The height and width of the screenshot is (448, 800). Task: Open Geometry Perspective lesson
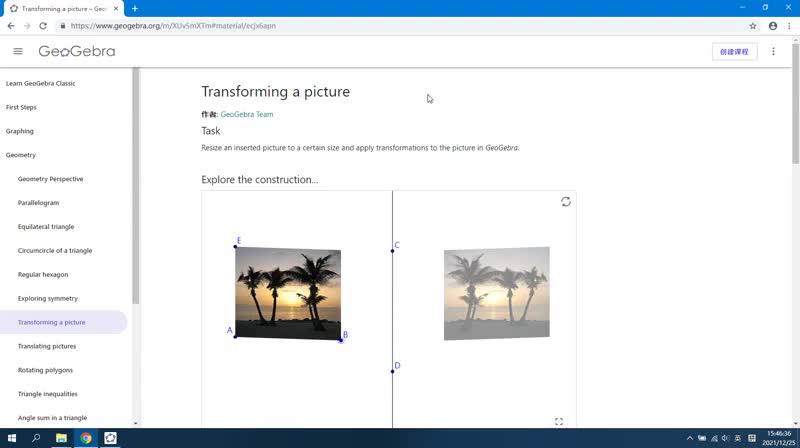51,179
